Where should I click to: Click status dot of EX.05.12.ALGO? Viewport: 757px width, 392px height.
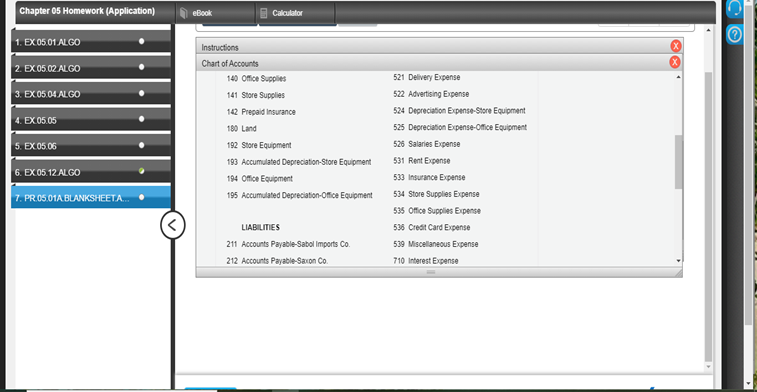(141, 171)
